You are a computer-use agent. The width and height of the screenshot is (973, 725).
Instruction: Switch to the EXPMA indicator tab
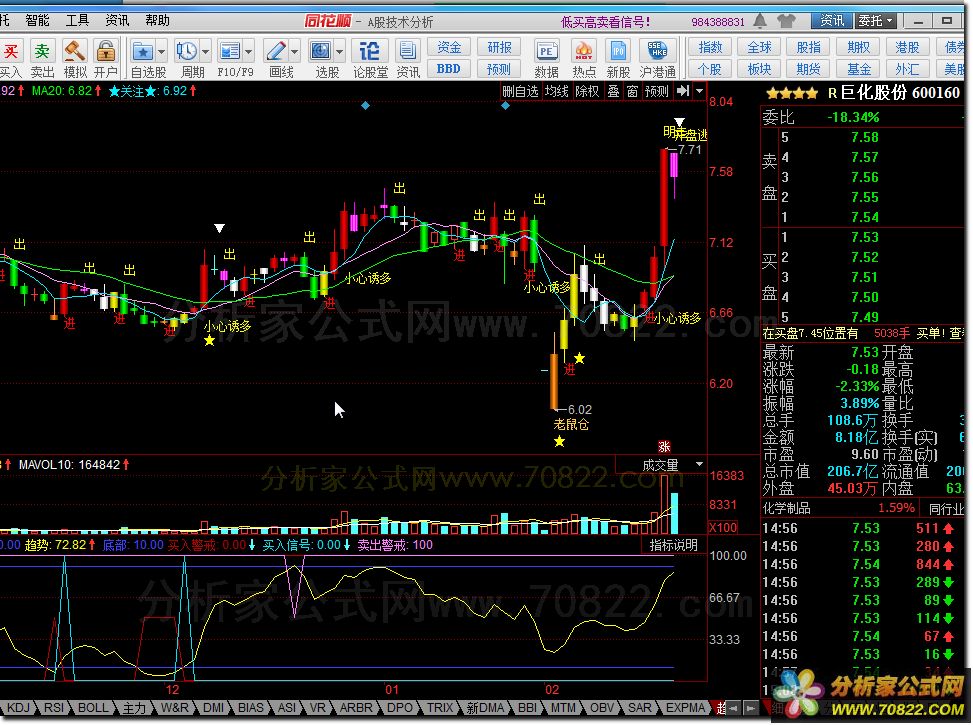(x=685, y=708)
